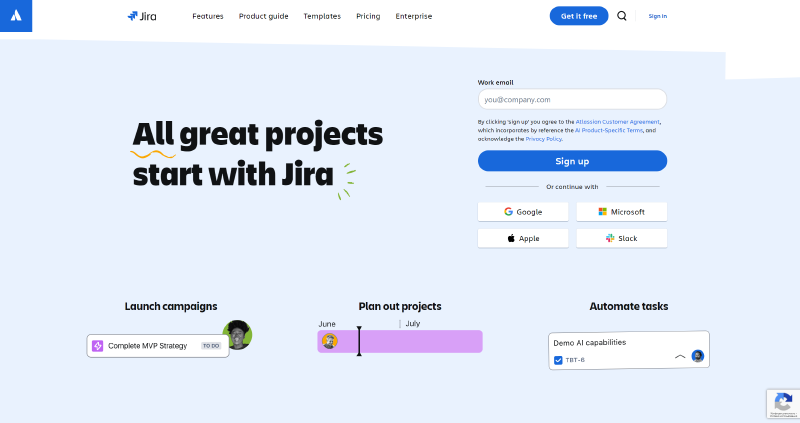Open the search magnifier icon
Screen dimensions: 800x423
click(621, 16)
